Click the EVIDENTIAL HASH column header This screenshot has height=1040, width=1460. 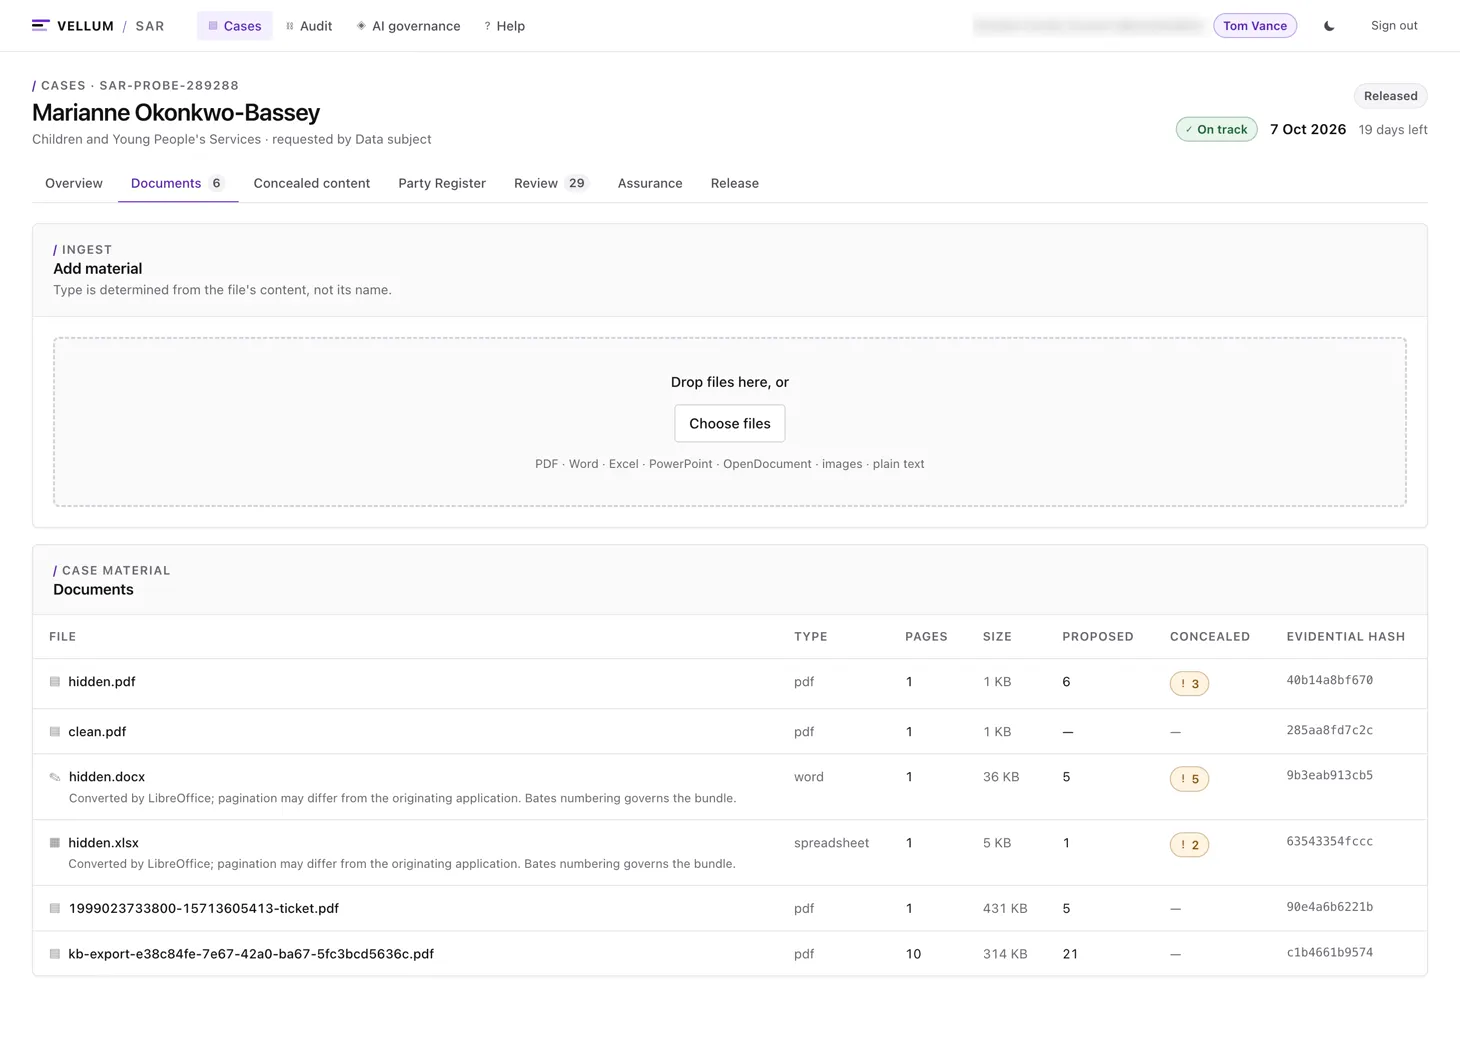1346,637
